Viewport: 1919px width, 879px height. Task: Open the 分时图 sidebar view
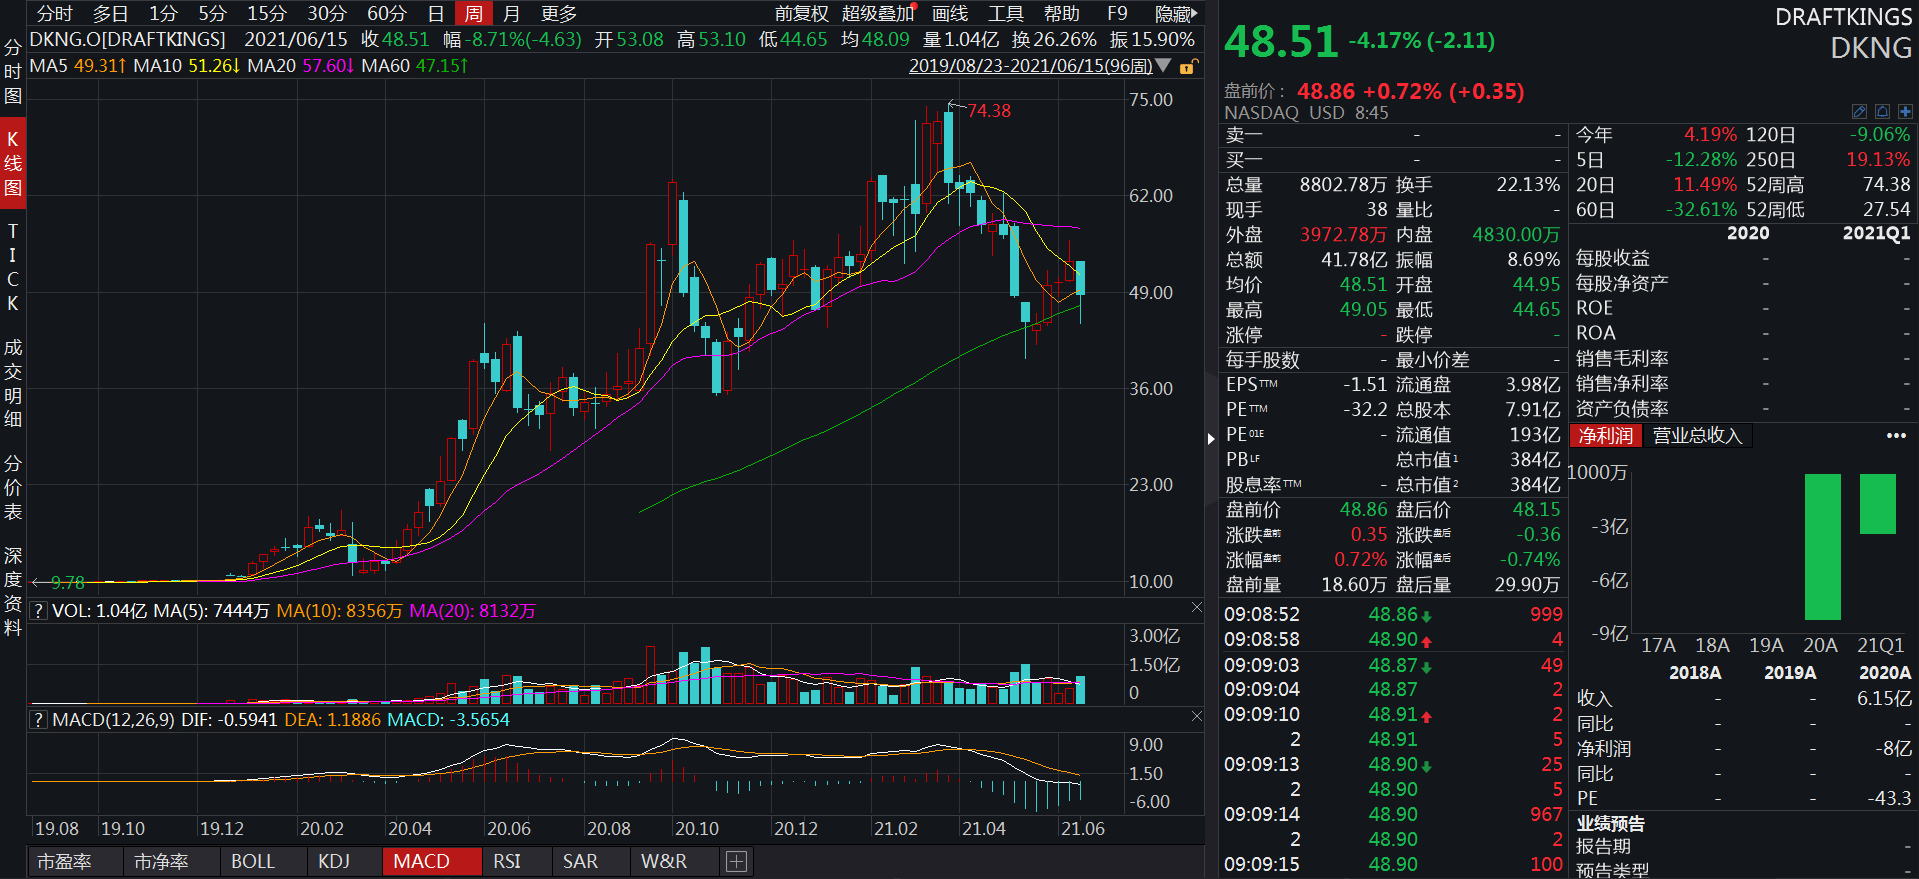[13, 72]
